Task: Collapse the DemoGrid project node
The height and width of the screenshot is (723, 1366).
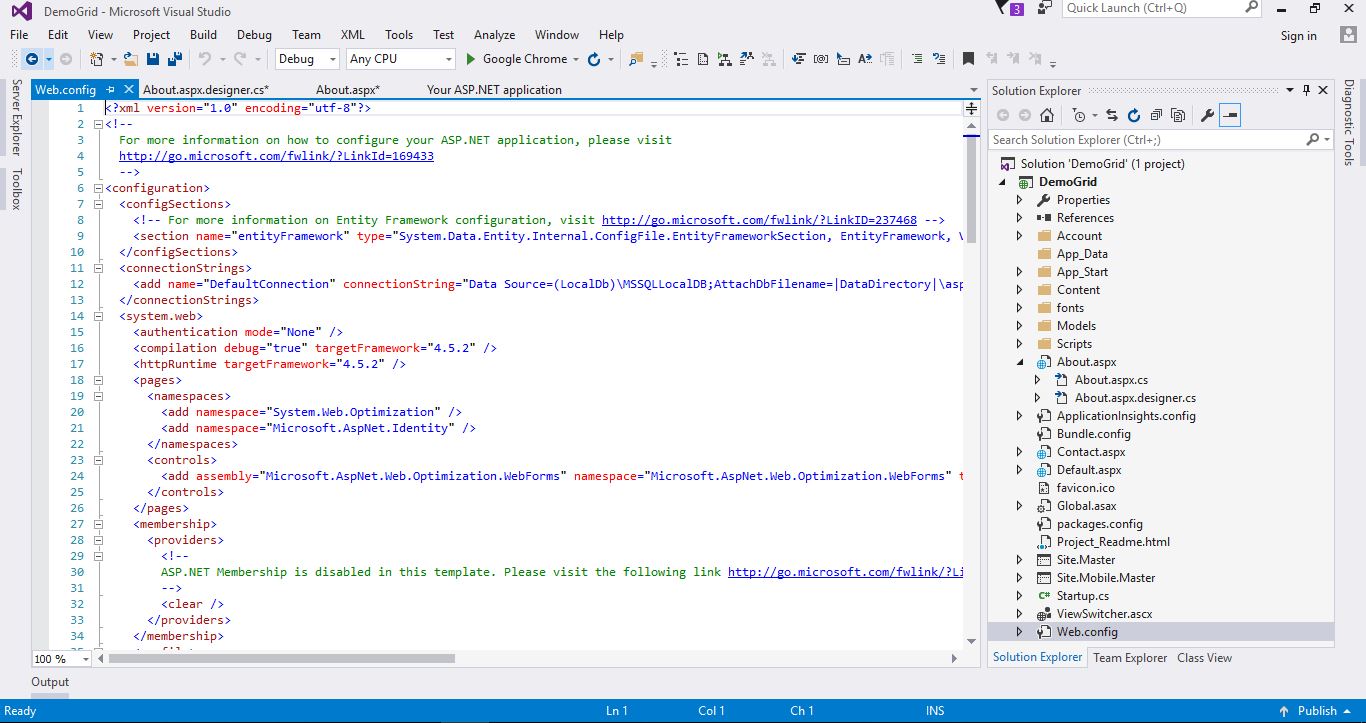Action: 1002,182
